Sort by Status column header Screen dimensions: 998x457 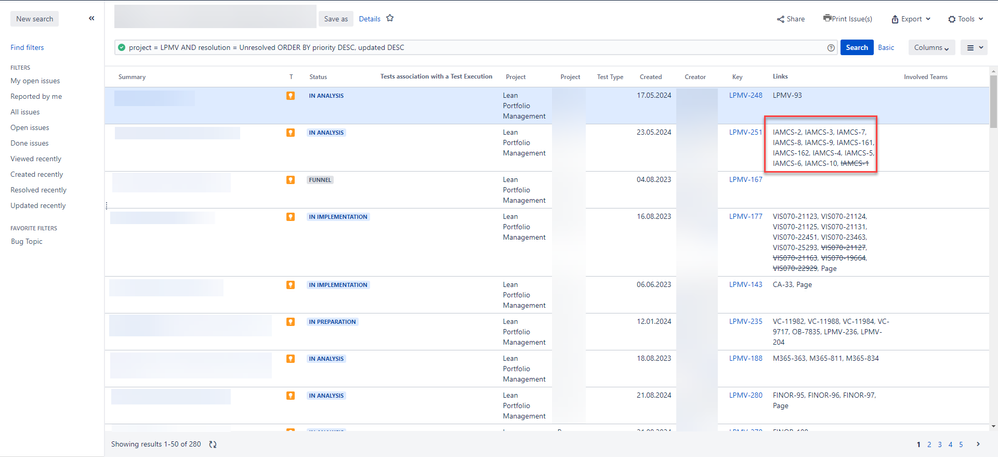[318, 77]
